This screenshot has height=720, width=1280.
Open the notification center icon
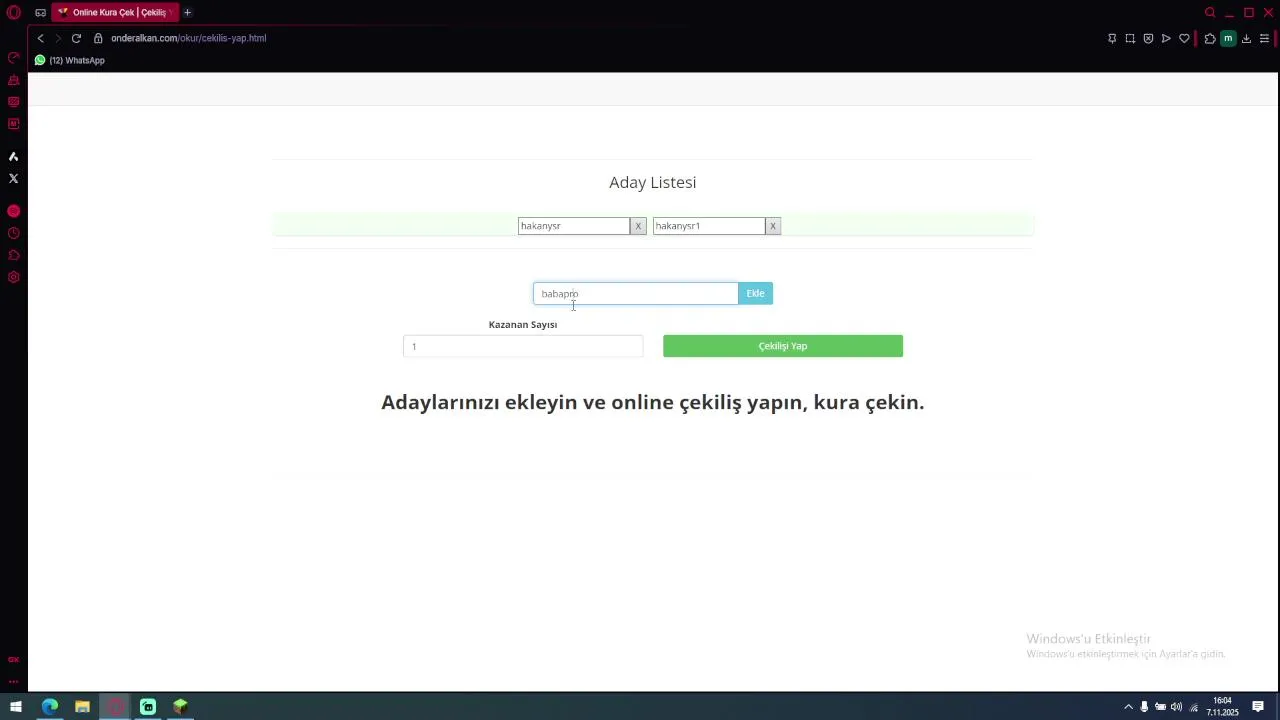point(1258,706)
